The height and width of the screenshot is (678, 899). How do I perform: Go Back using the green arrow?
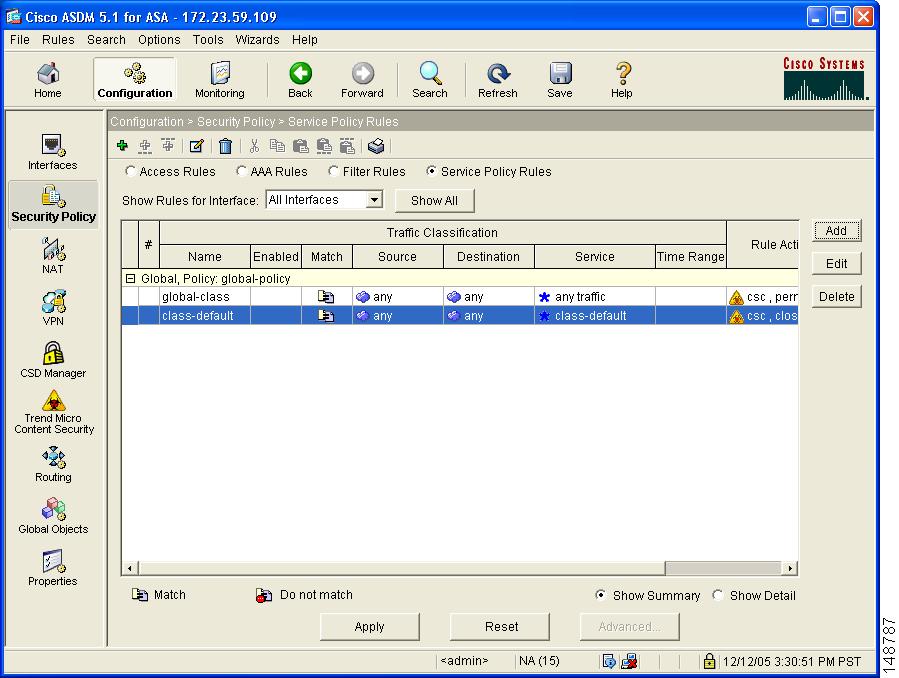300,80
